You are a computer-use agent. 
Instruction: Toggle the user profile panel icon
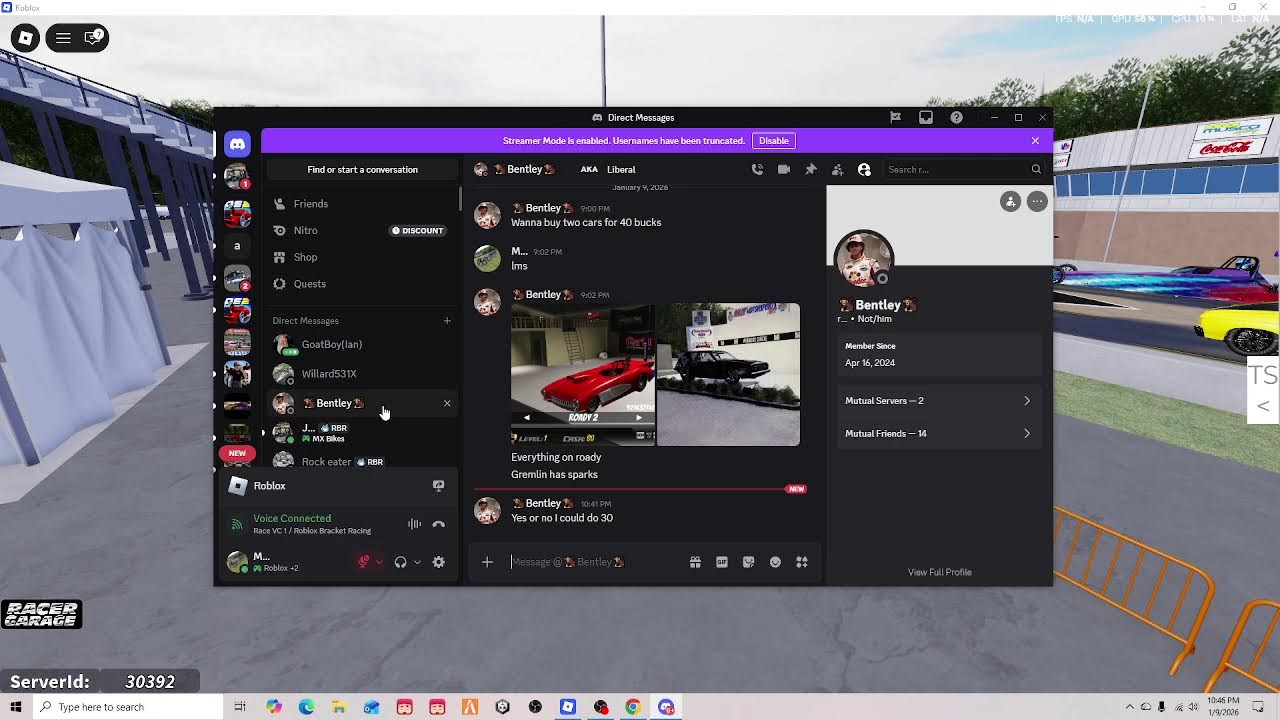pos(864,169)
